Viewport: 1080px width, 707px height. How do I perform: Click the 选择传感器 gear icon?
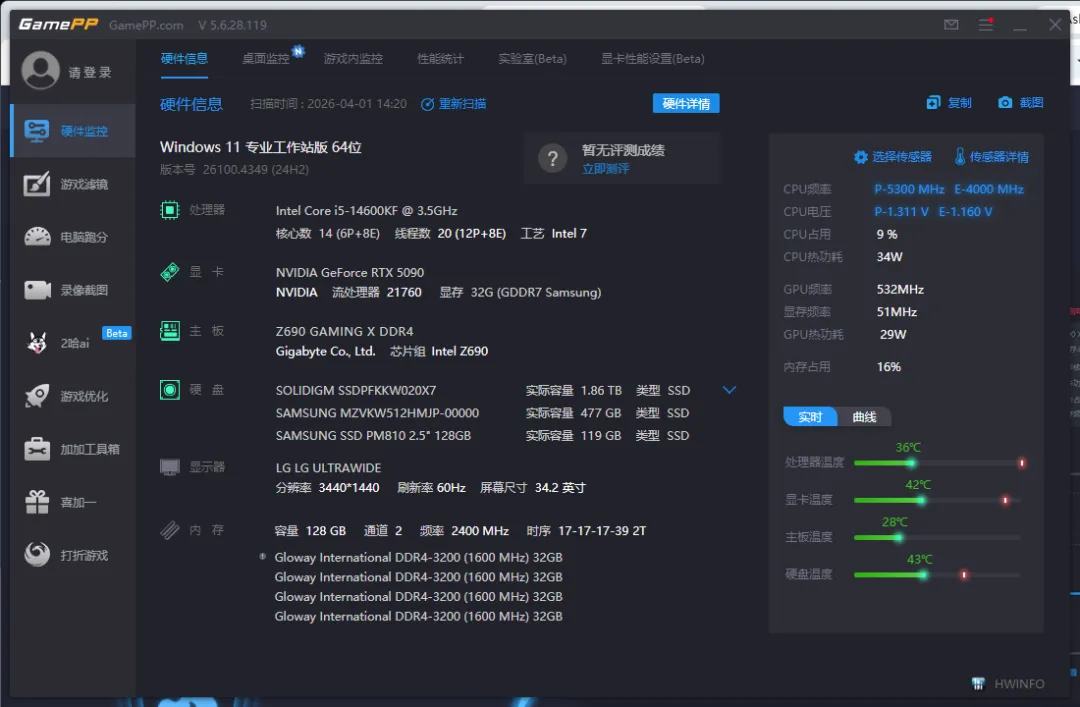(x=860, y=157)
